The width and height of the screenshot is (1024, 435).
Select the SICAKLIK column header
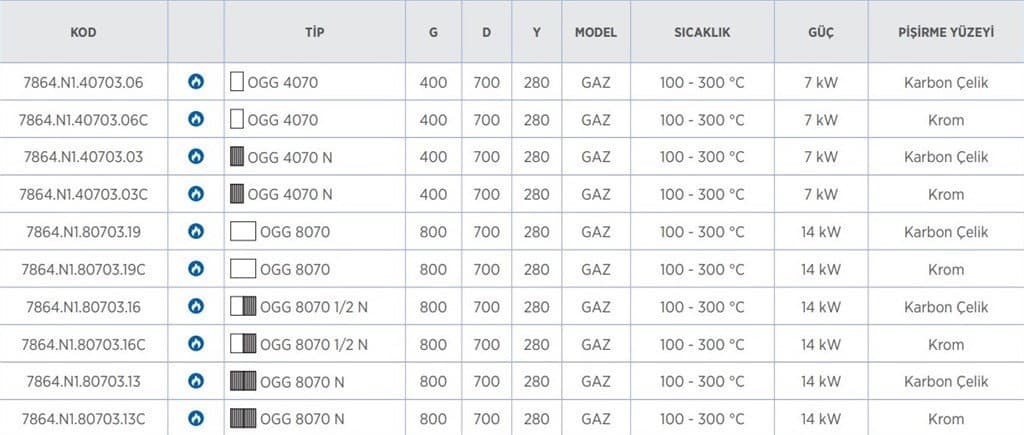(x=702, y=32)
